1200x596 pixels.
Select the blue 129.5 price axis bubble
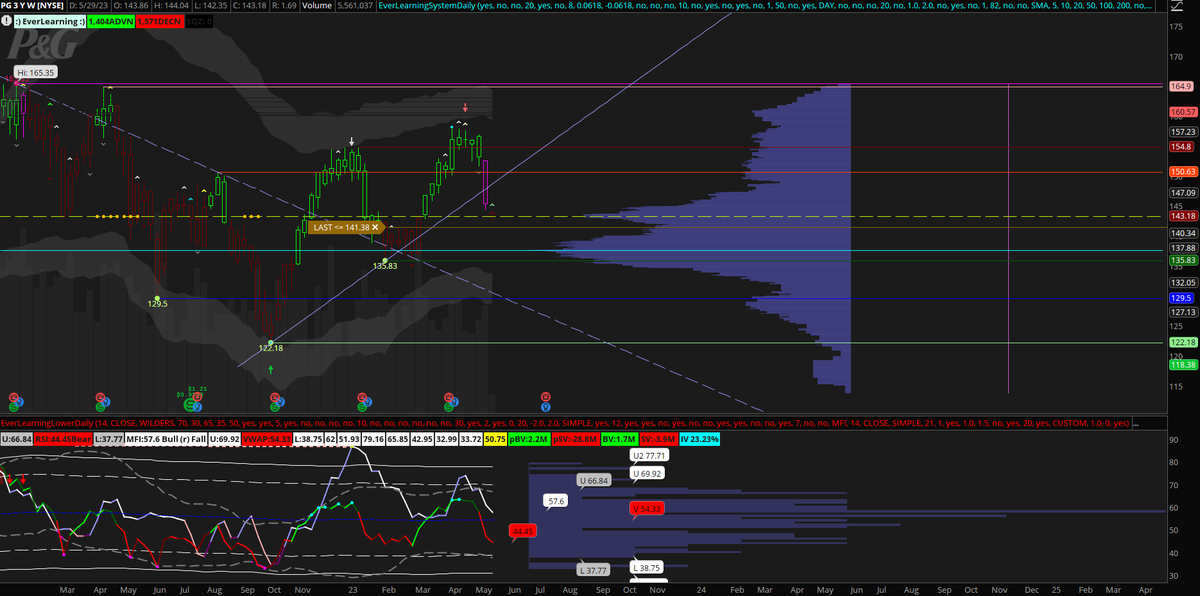point(1181,298)
